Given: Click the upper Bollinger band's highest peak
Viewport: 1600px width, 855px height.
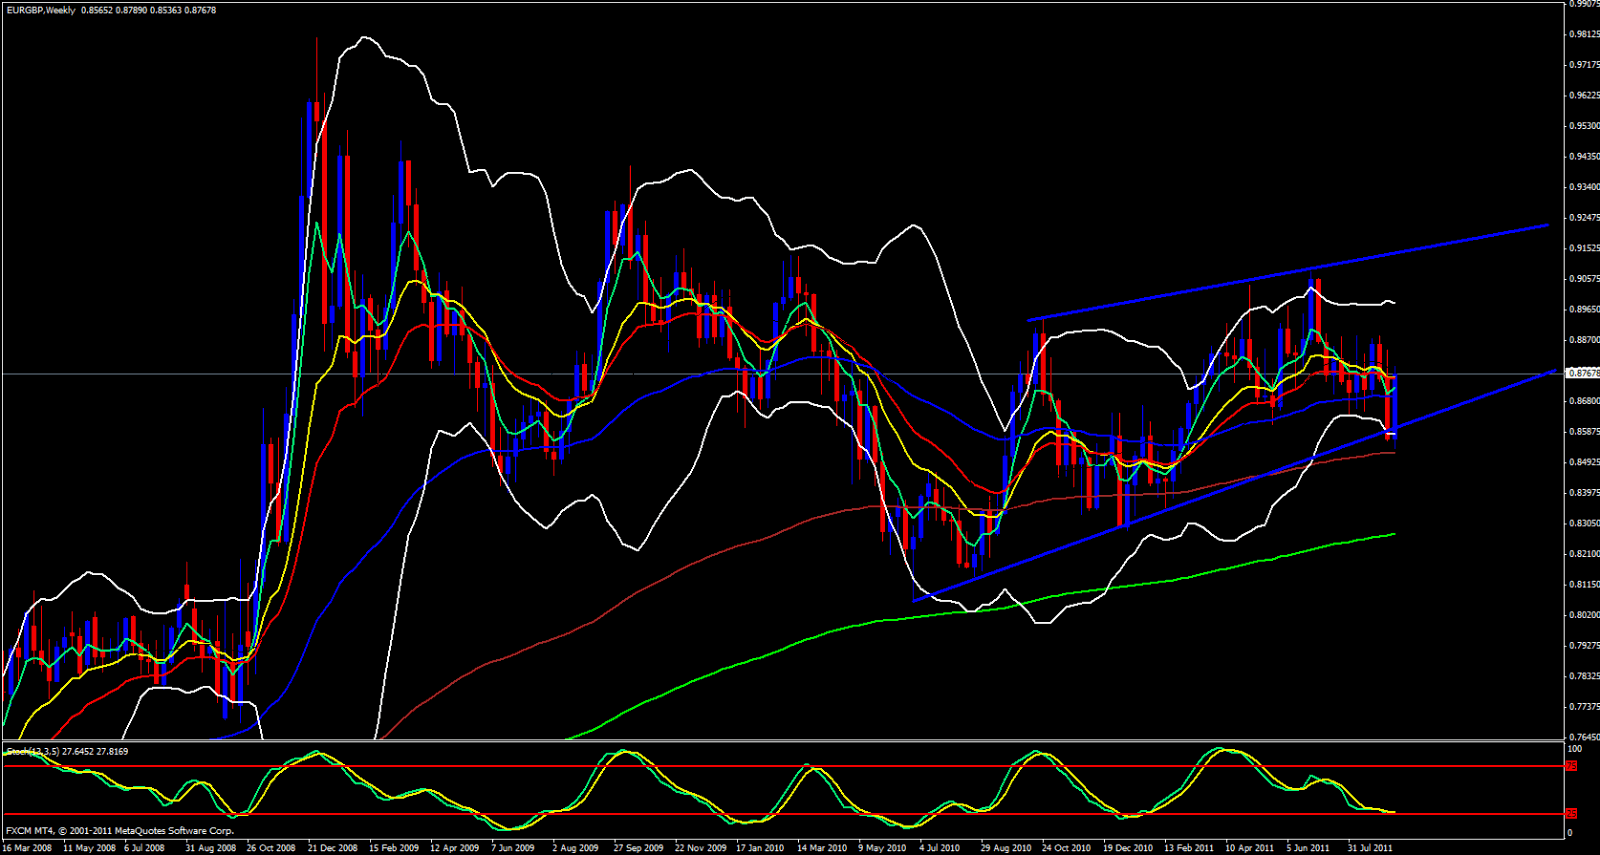Looking at the screenshot, I should point(364,38).
